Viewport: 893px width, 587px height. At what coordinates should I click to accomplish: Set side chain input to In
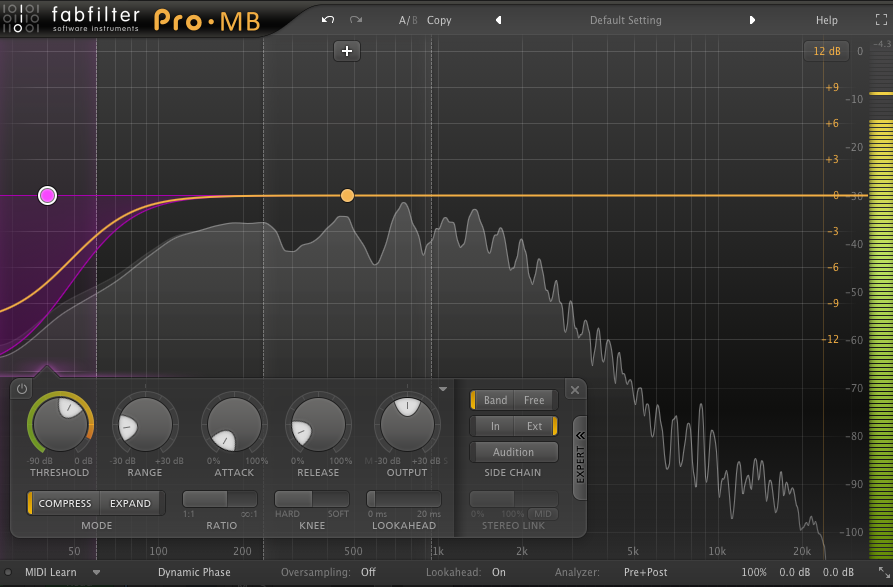pyautogui.click(x=494, y=426)
